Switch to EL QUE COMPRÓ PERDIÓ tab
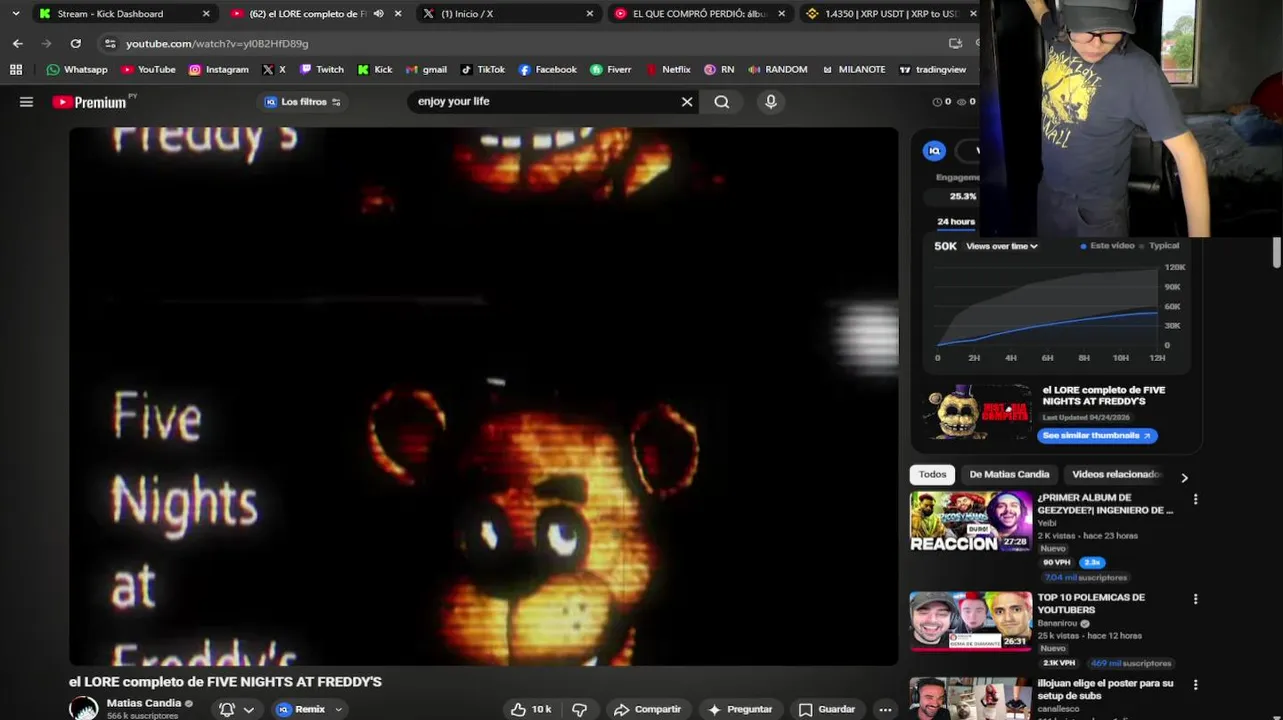 coord(700,14)
